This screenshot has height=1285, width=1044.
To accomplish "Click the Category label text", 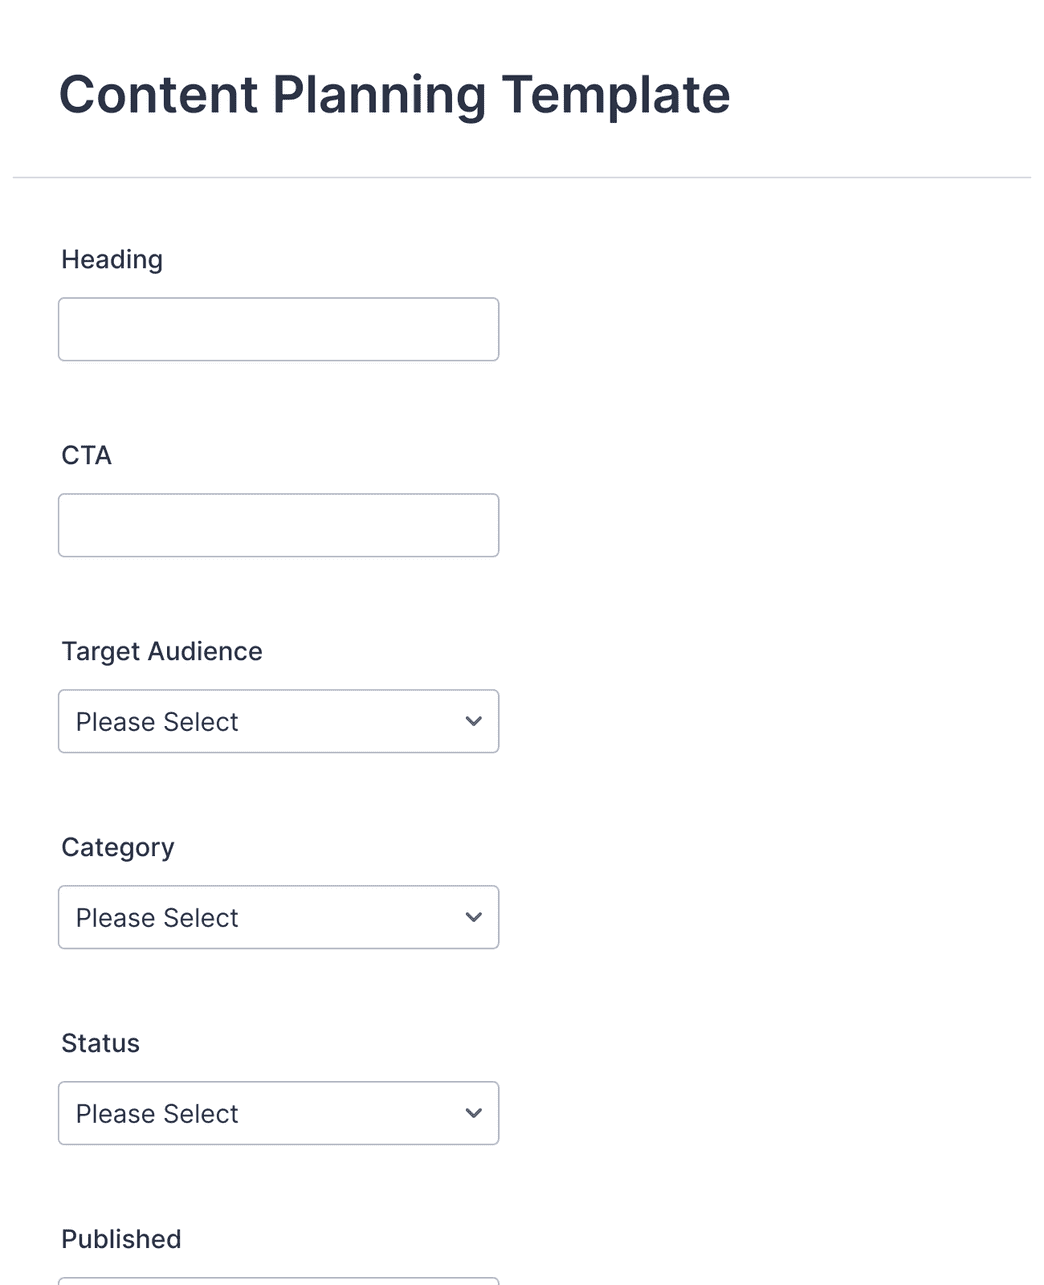I will click(x=117, y=847).
